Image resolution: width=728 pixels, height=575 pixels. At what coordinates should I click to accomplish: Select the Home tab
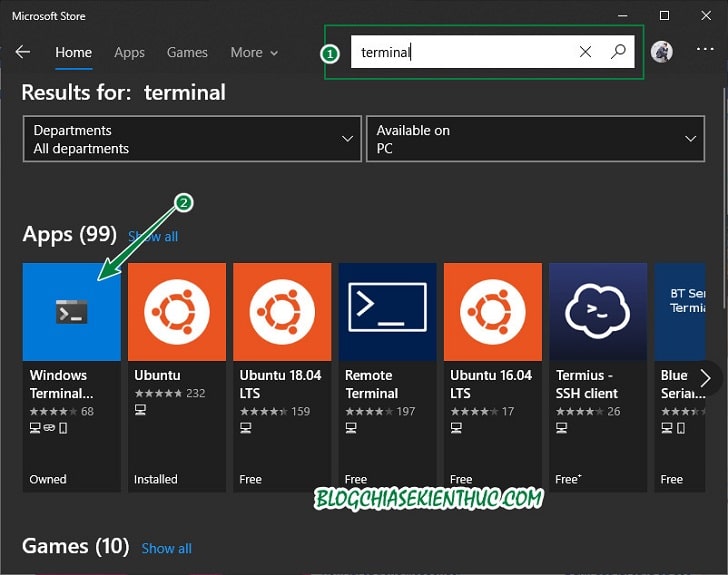(x=73, y=52)
